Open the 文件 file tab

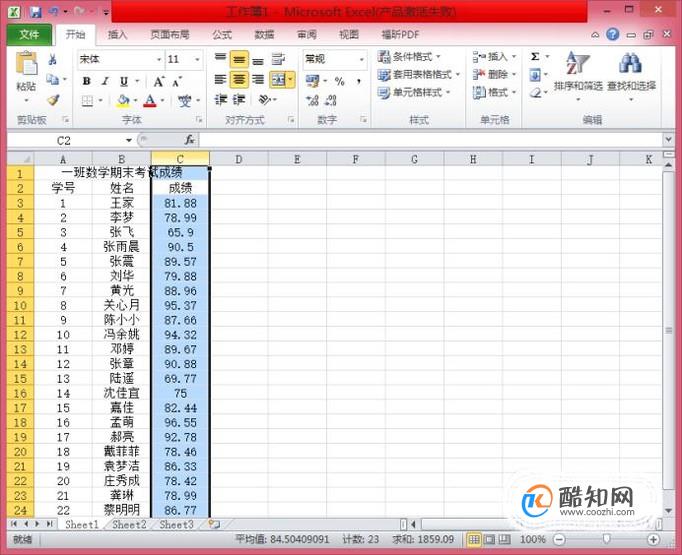(29, 35)
